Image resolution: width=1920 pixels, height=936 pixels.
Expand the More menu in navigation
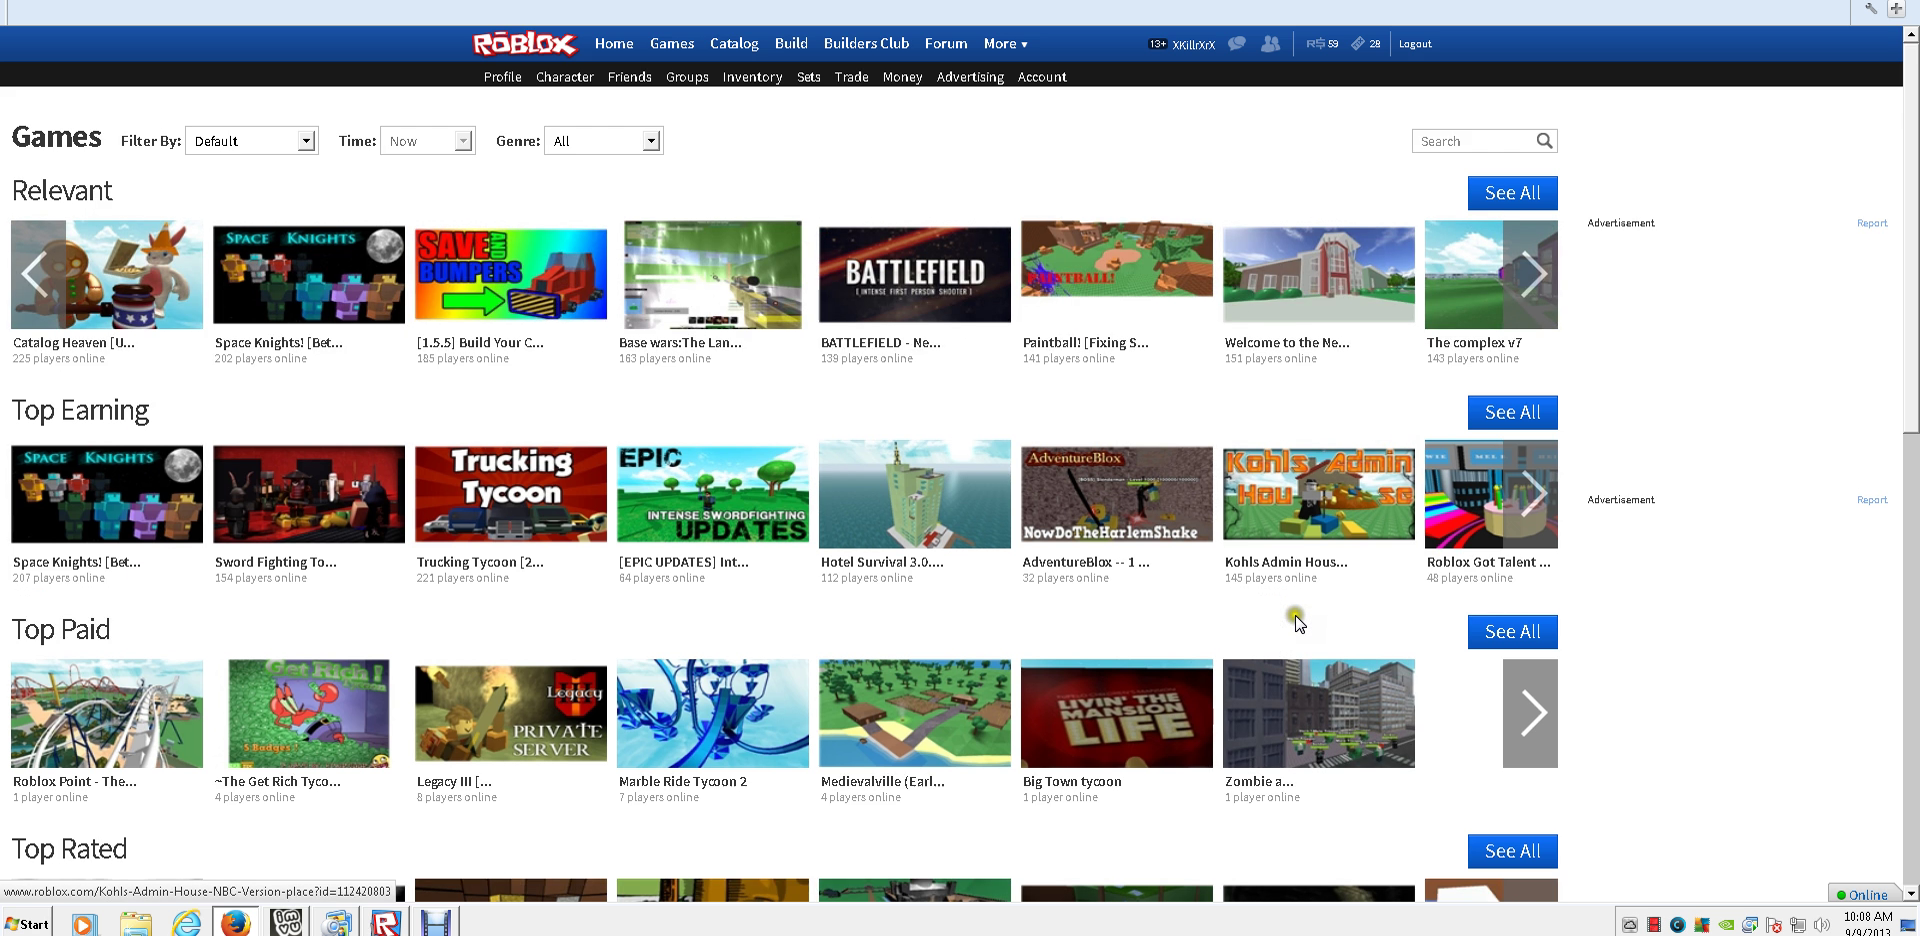pos(1005,44)
